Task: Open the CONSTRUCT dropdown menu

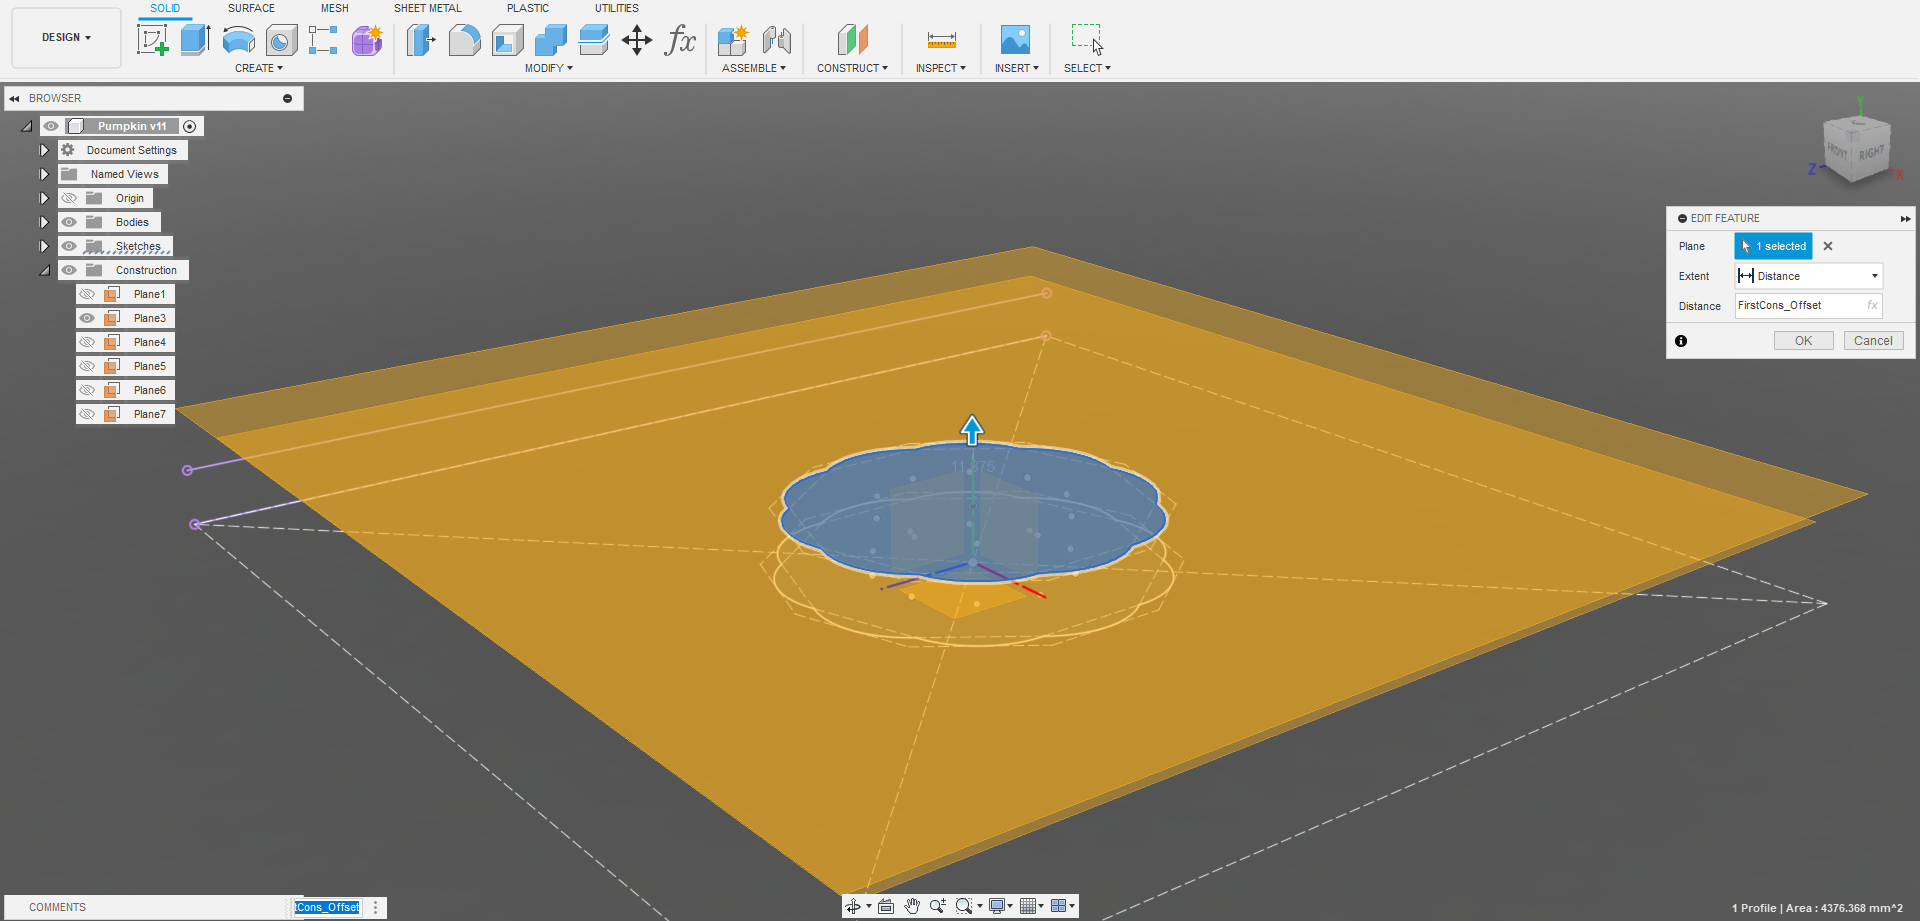Action: 852,68
